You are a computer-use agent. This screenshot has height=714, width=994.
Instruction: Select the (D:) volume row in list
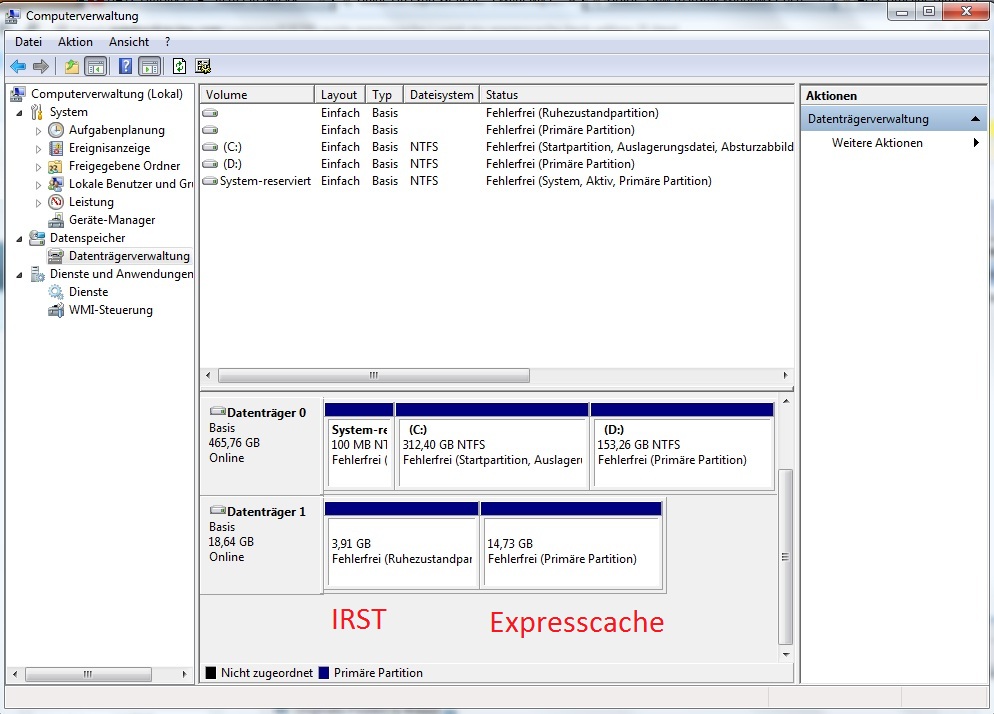497,164
